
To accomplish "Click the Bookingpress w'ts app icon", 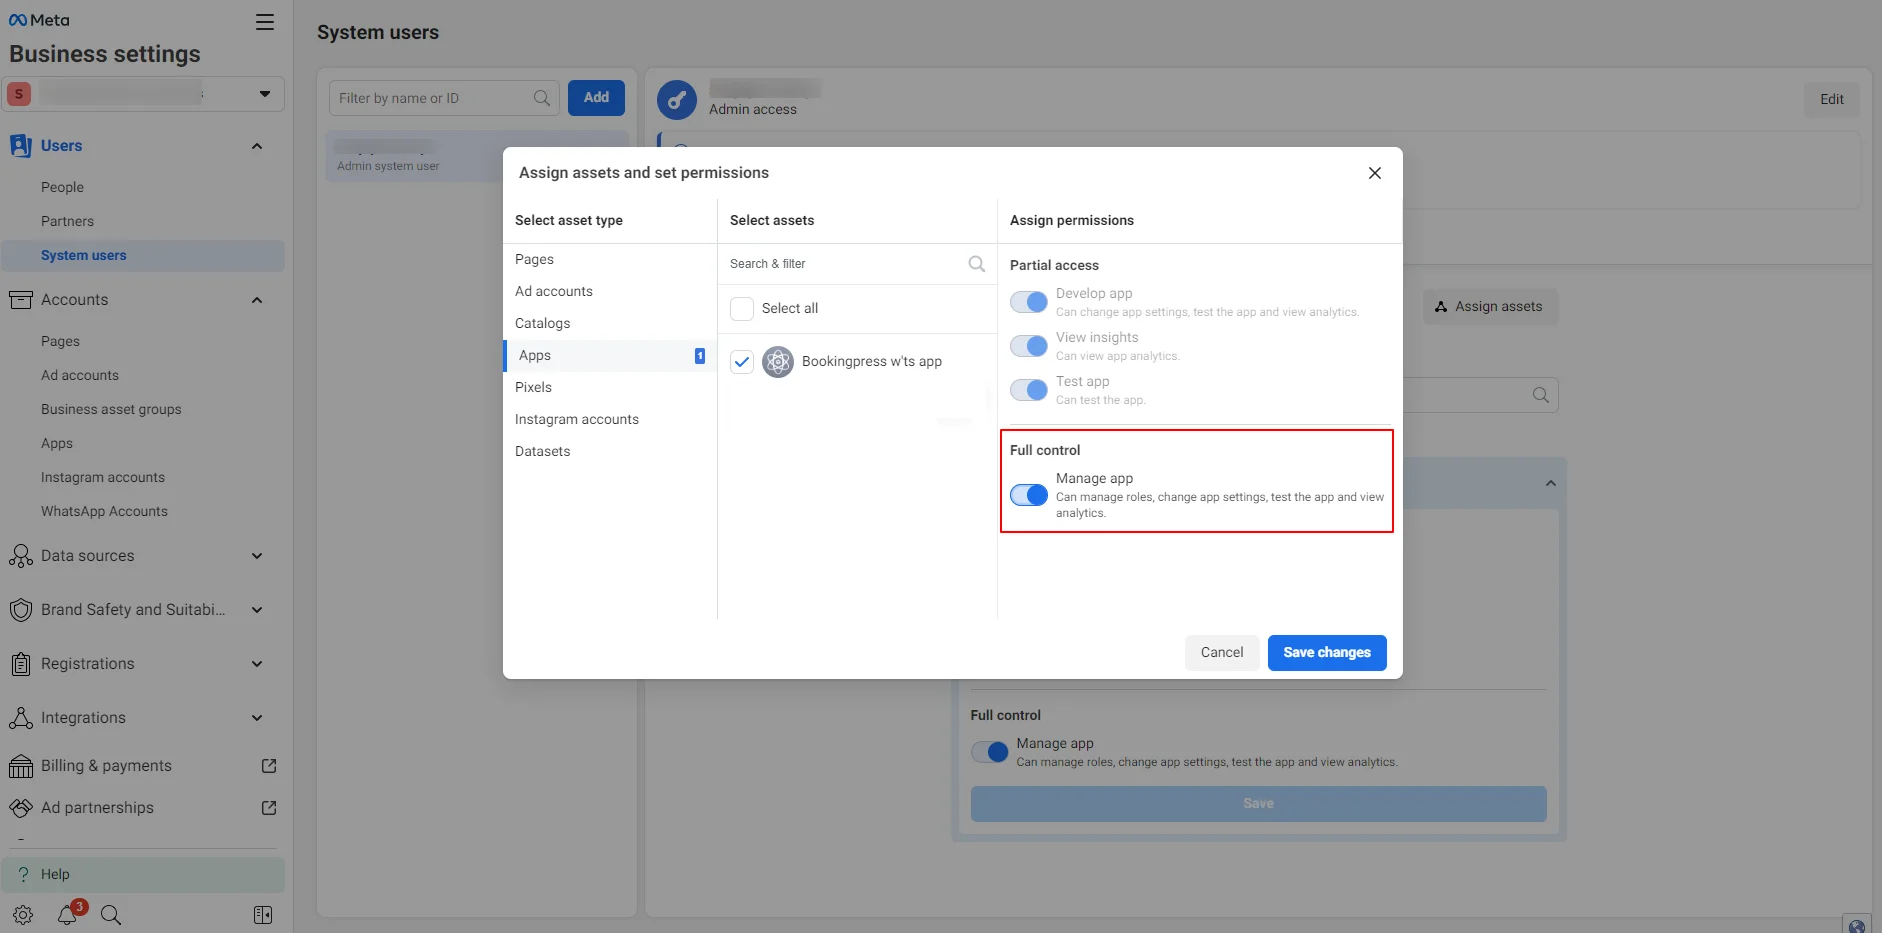I will (x=778, y=362).
